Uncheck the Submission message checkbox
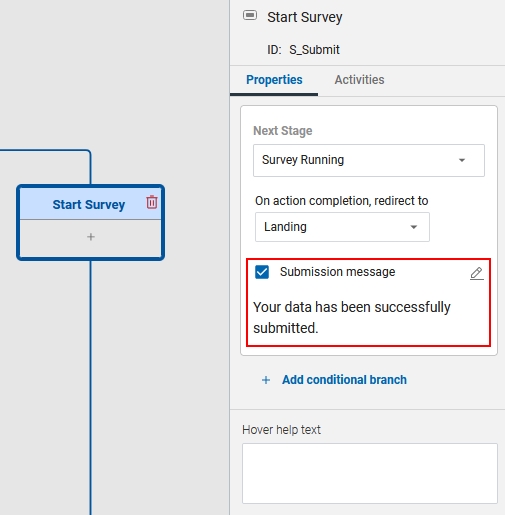 point(262,272)
